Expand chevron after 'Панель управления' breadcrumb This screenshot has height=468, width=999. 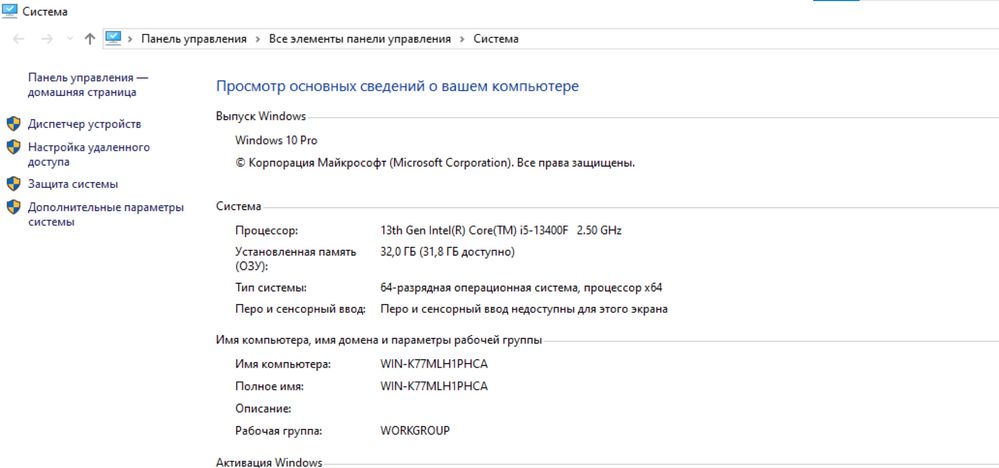tap(258, 39)
